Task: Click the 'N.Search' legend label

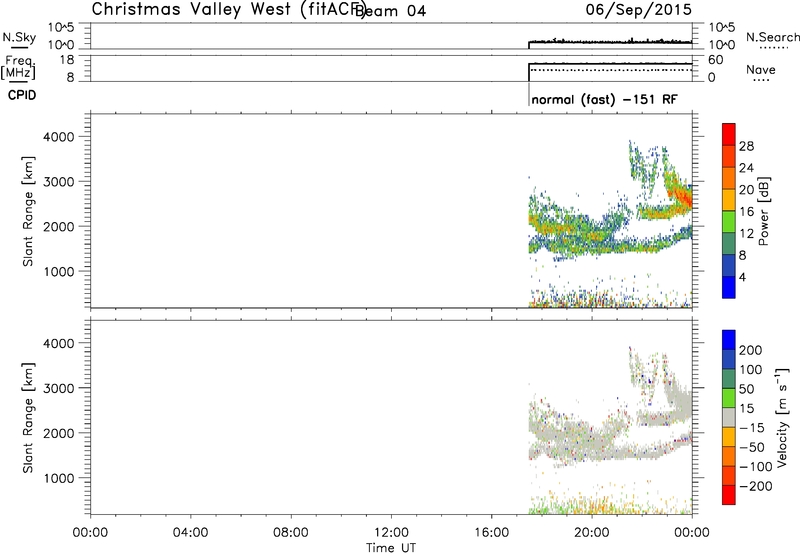Action: coord(772,37)
